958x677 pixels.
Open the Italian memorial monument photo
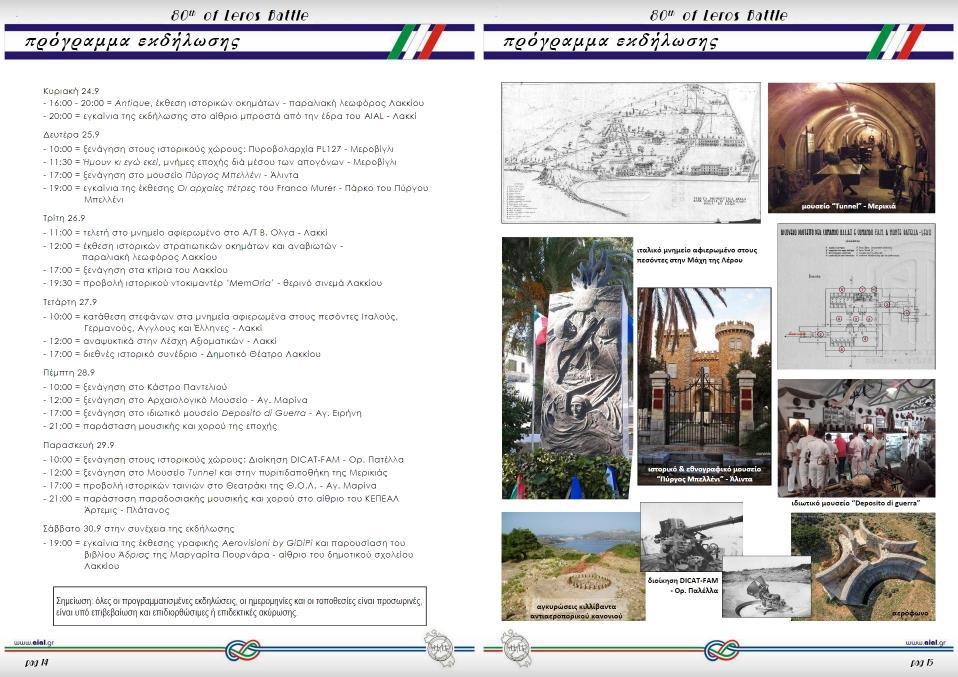567,368
